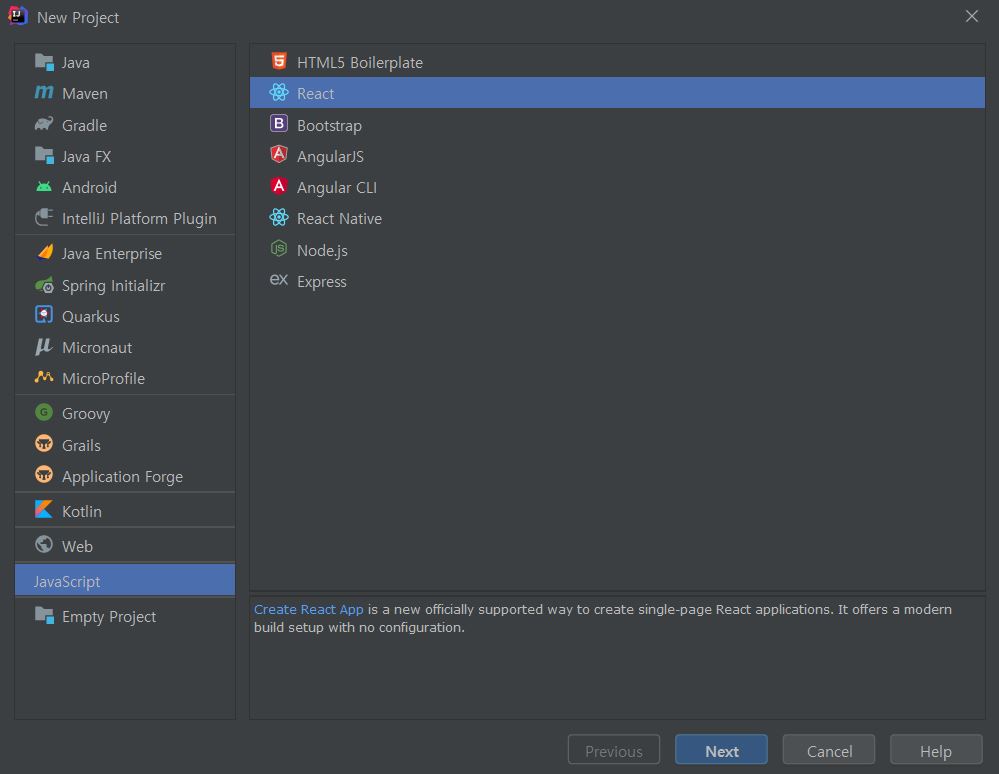Pick the Java FX label
This screenshot has height=774, width=999.
click(x=86, y=157)
